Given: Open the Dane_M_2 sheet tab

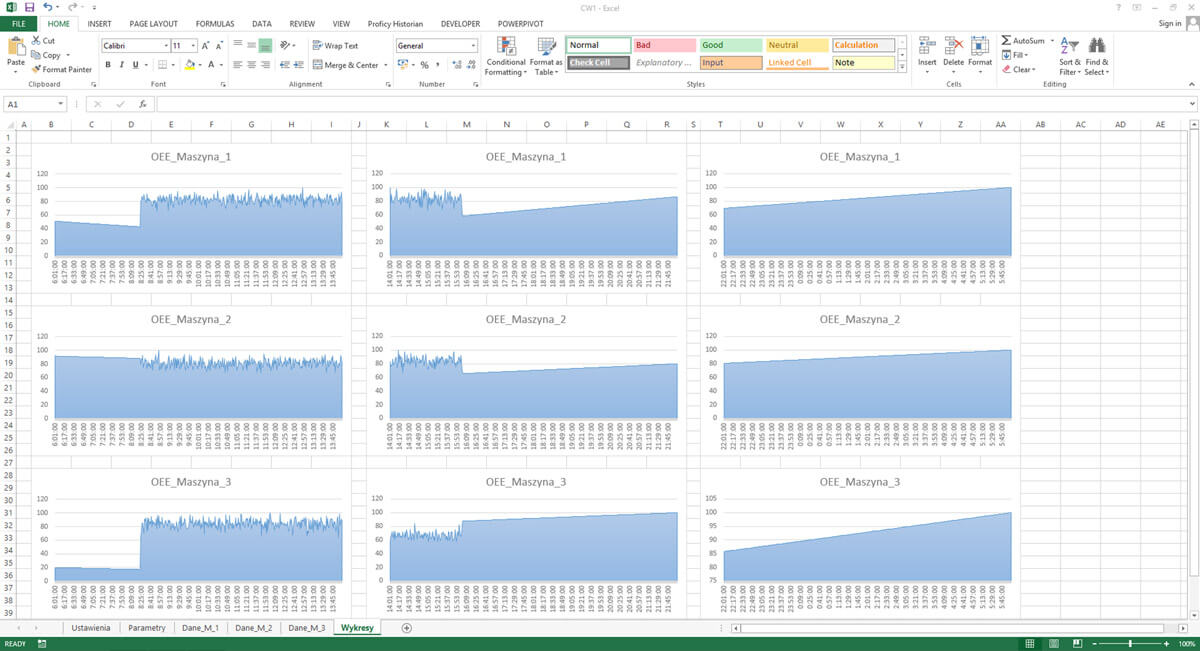Looking at the screenshot, I should point(253,628).
